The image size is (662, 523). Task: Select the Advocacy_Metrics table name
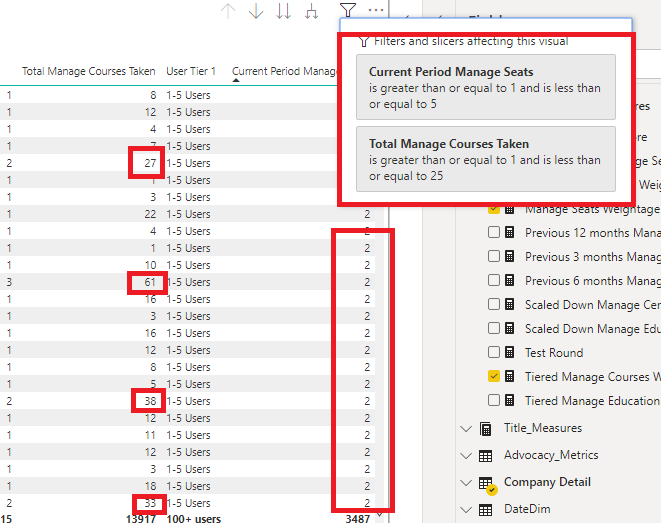click(551, 455)
